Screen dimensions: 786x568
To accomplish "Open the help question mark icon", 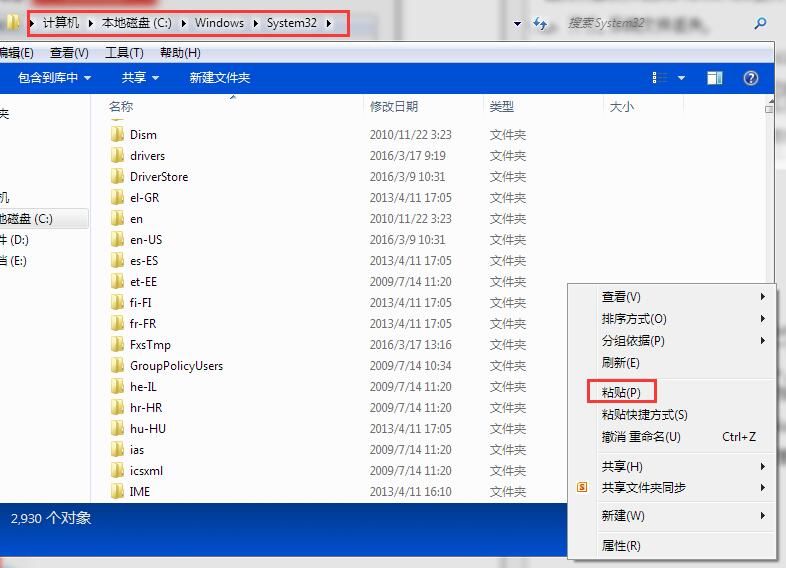I will (750, 78).
